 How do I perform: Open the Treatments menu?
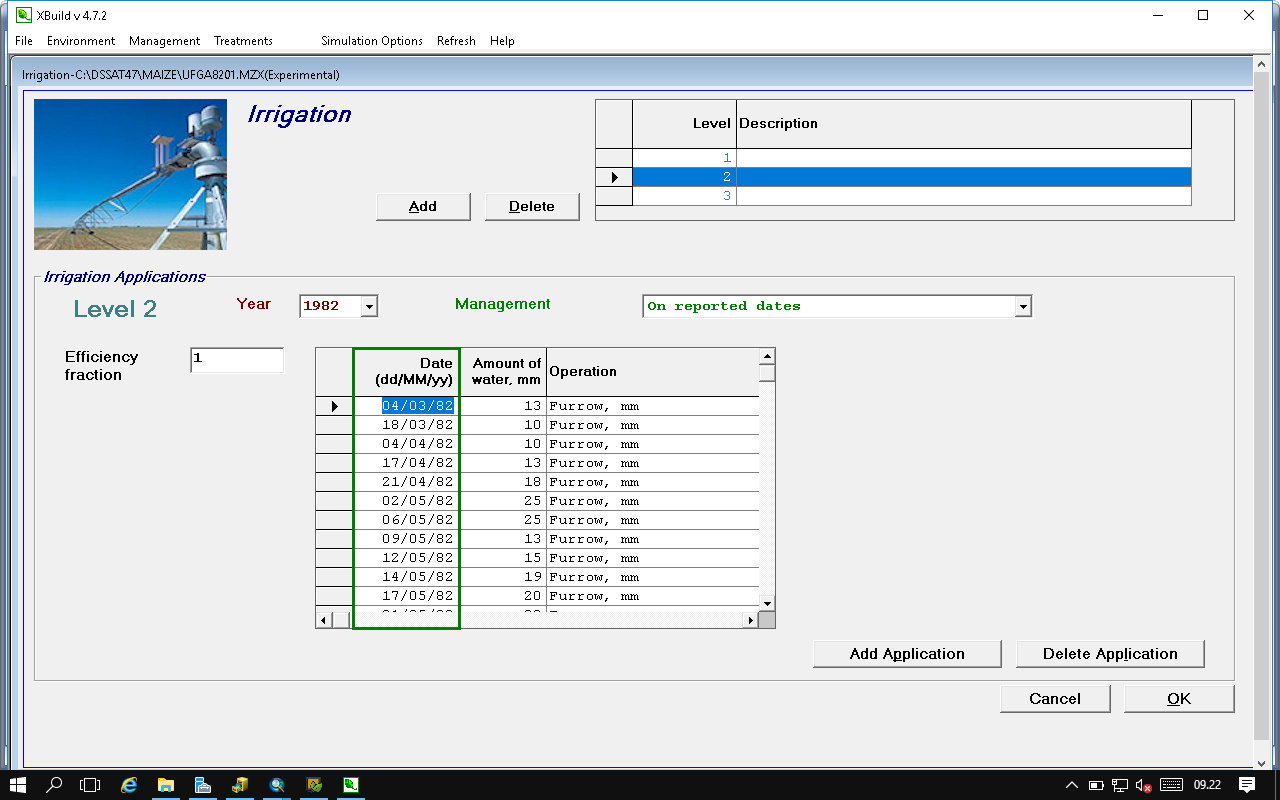[243, 41]
